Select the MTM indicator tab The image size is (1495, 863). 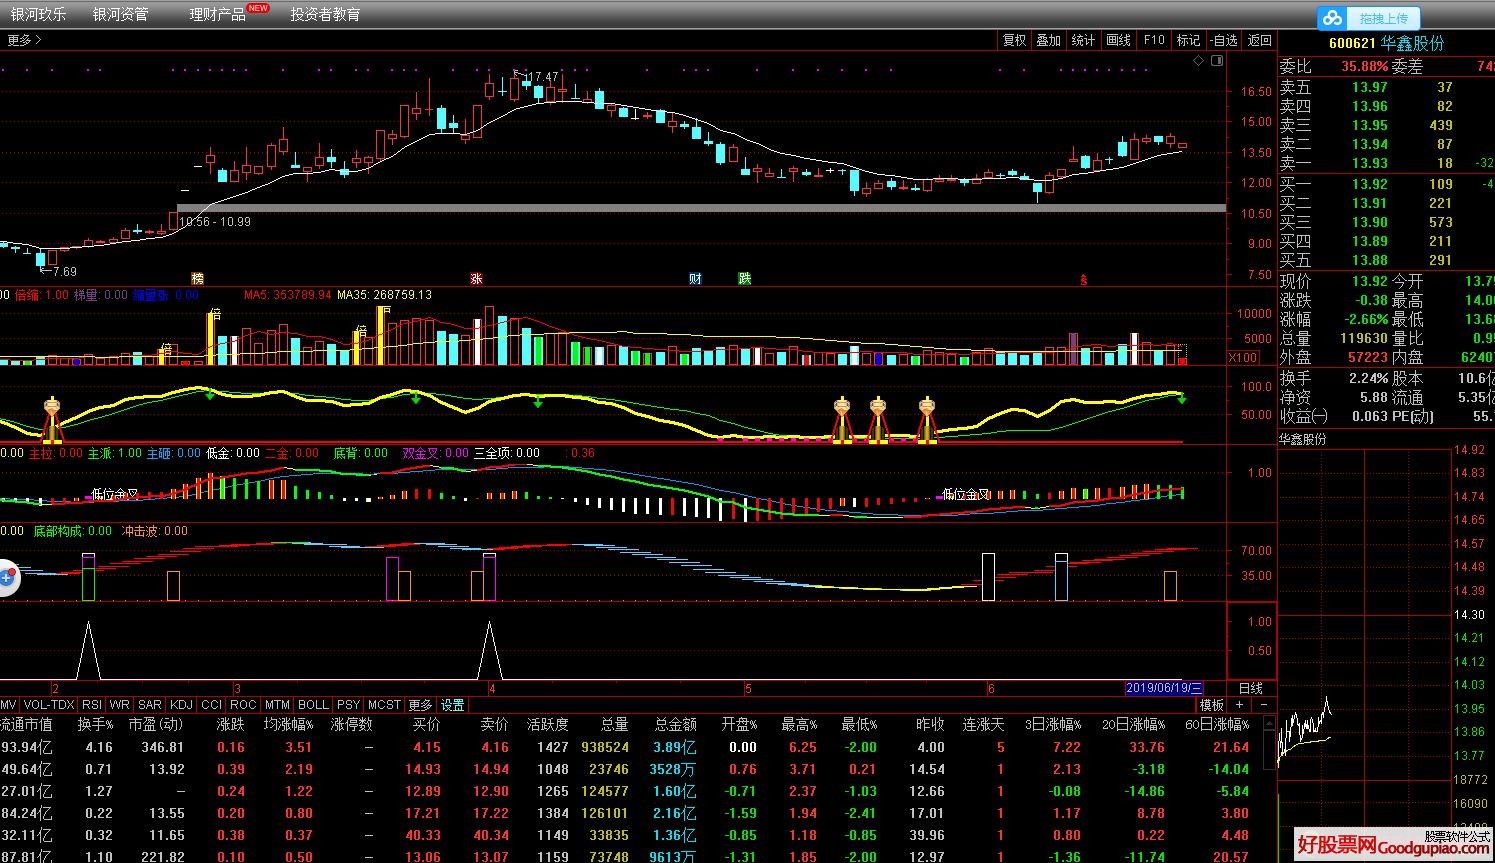(x=278, y=705)
